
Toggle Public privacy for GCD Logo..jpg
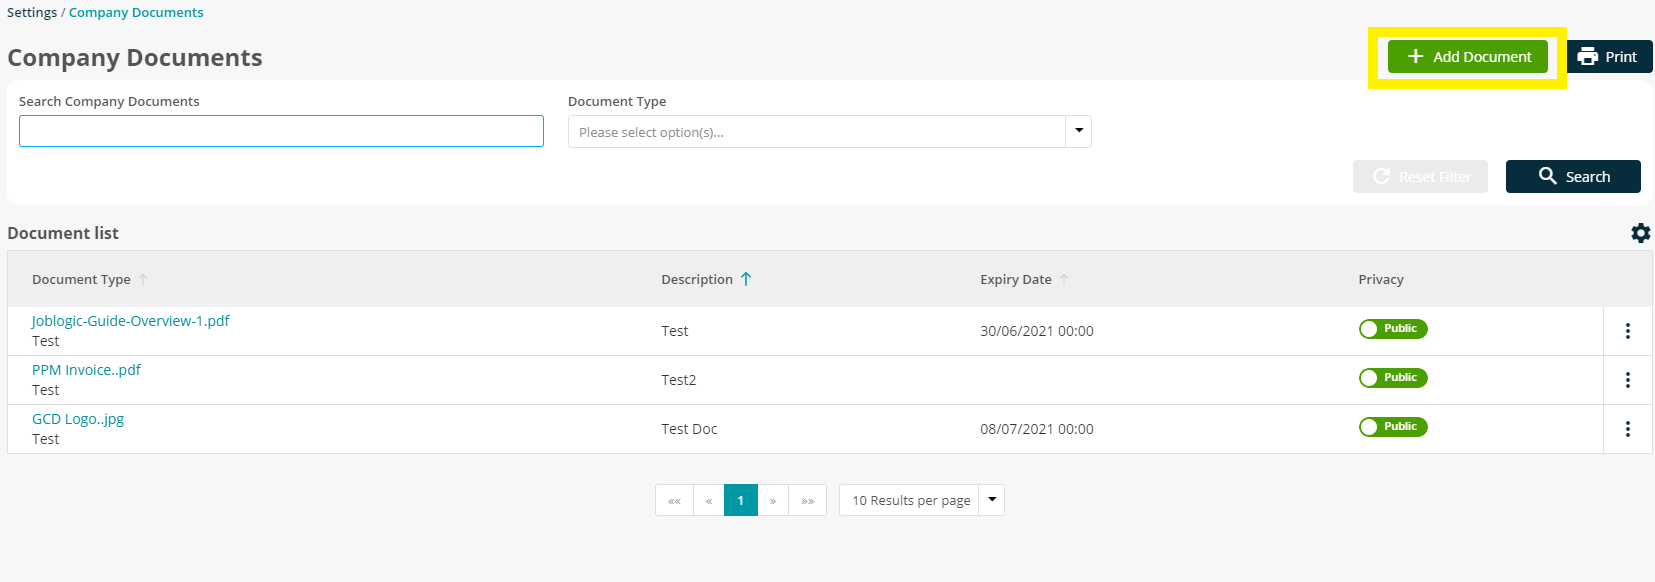(x=1393, y=427)
